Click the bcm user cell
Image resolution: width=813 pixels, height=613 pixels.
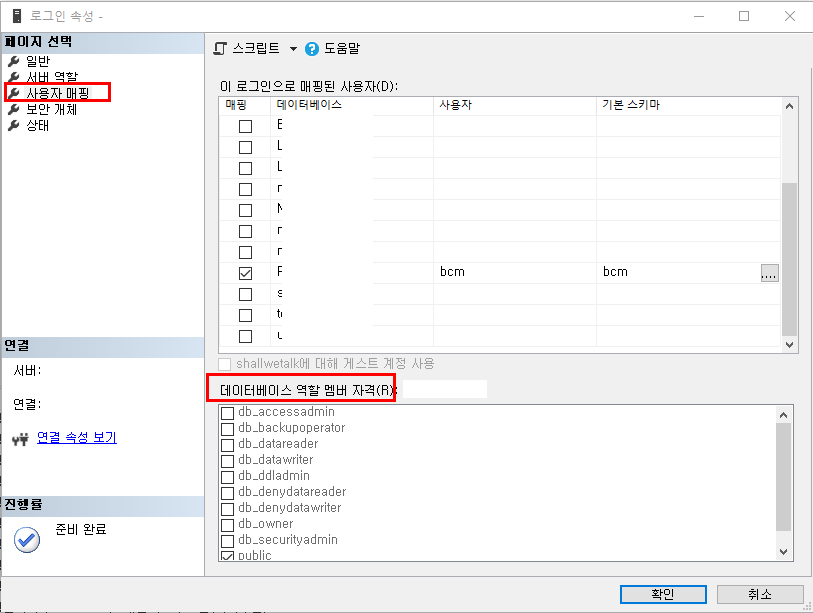click(514, 272)
